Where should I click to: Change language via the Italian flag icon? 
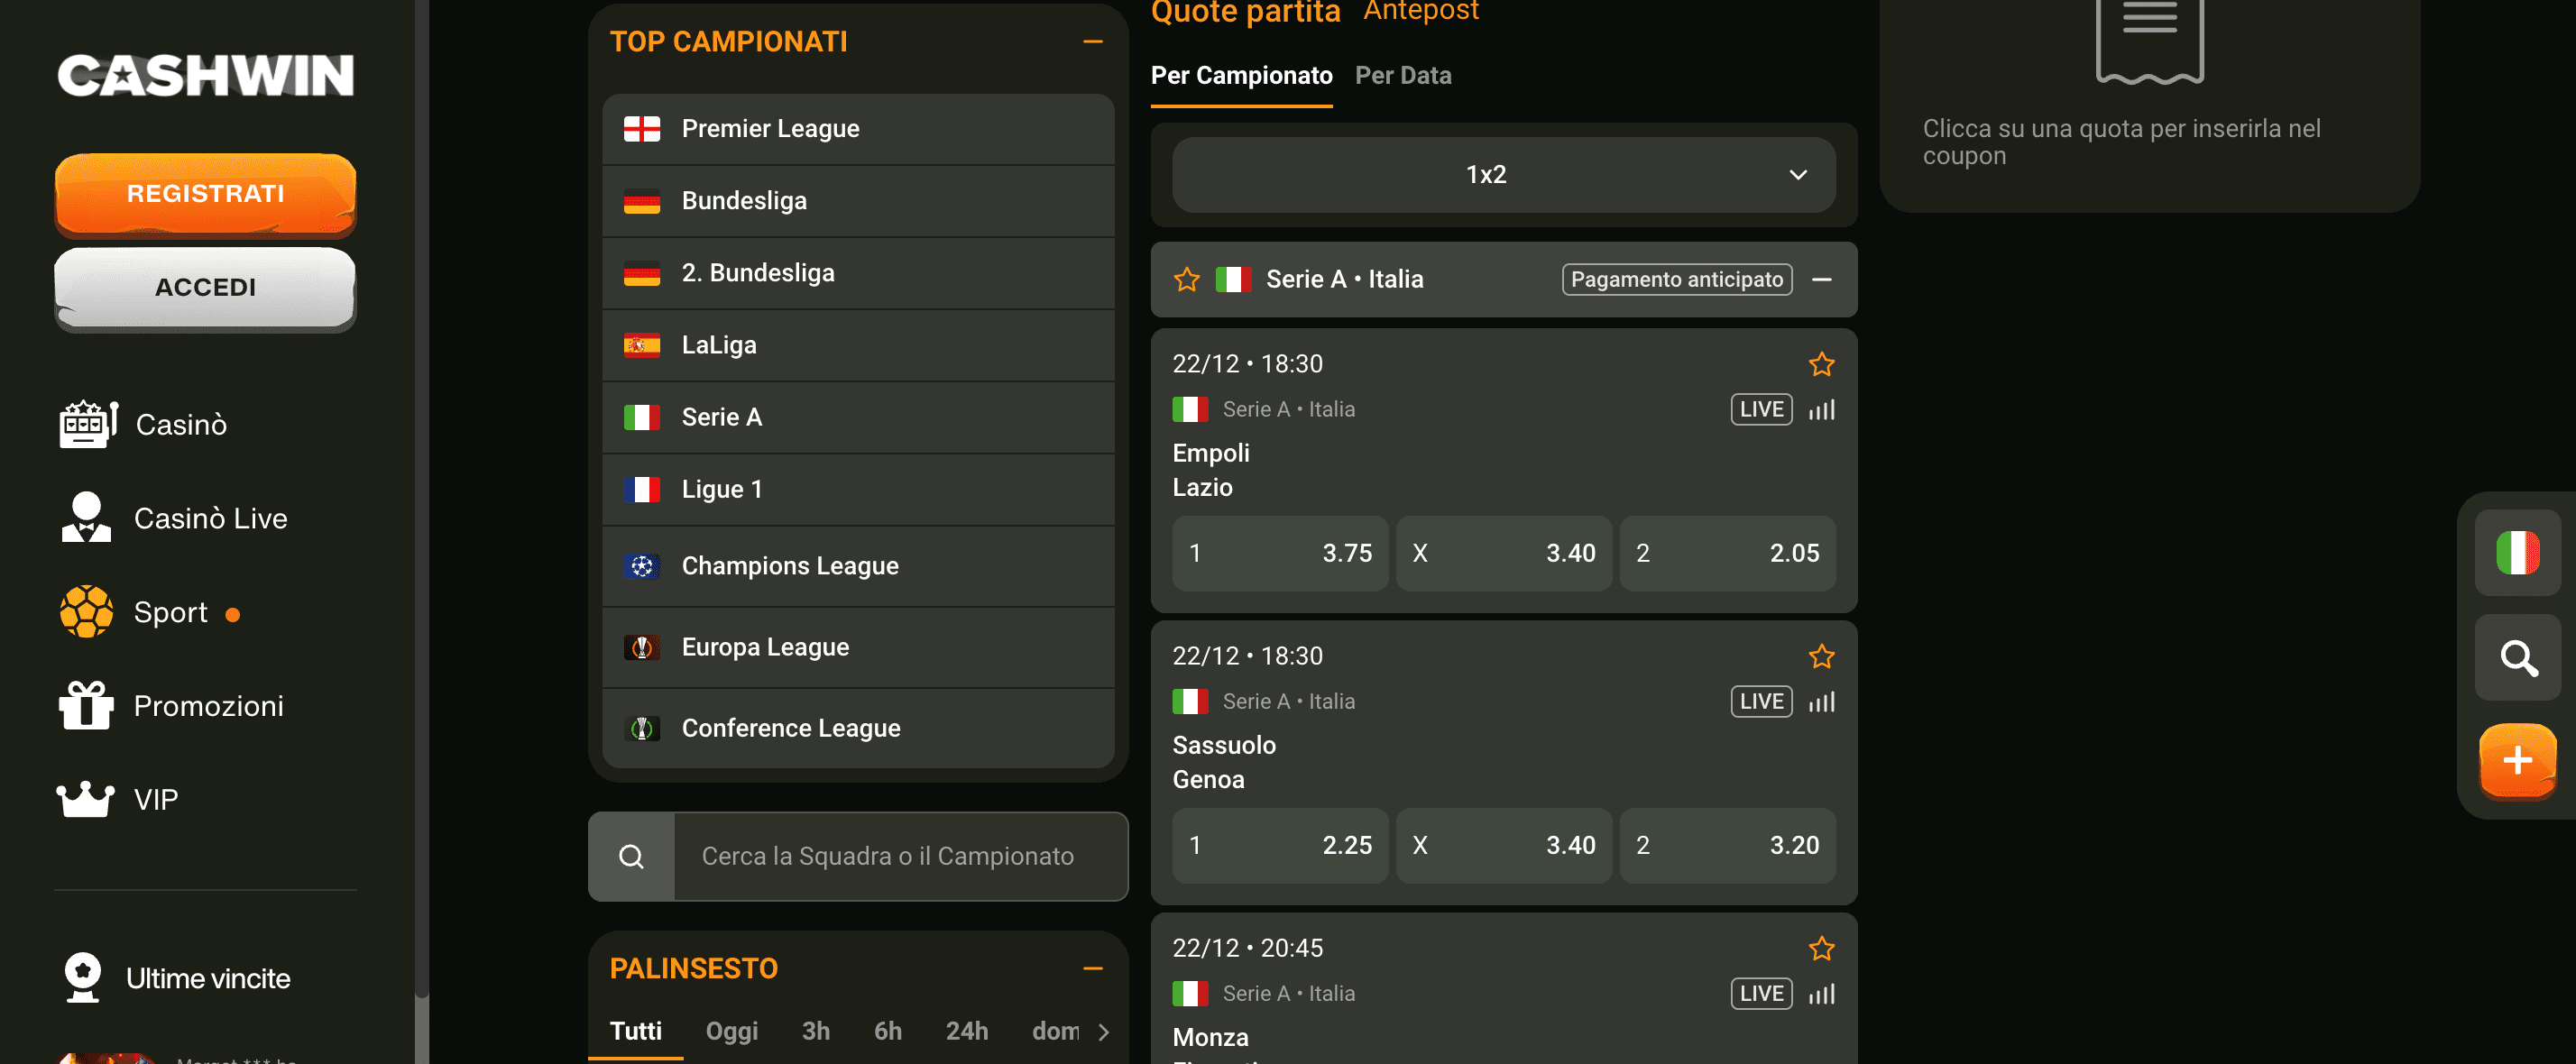[x=2518, y=551]
